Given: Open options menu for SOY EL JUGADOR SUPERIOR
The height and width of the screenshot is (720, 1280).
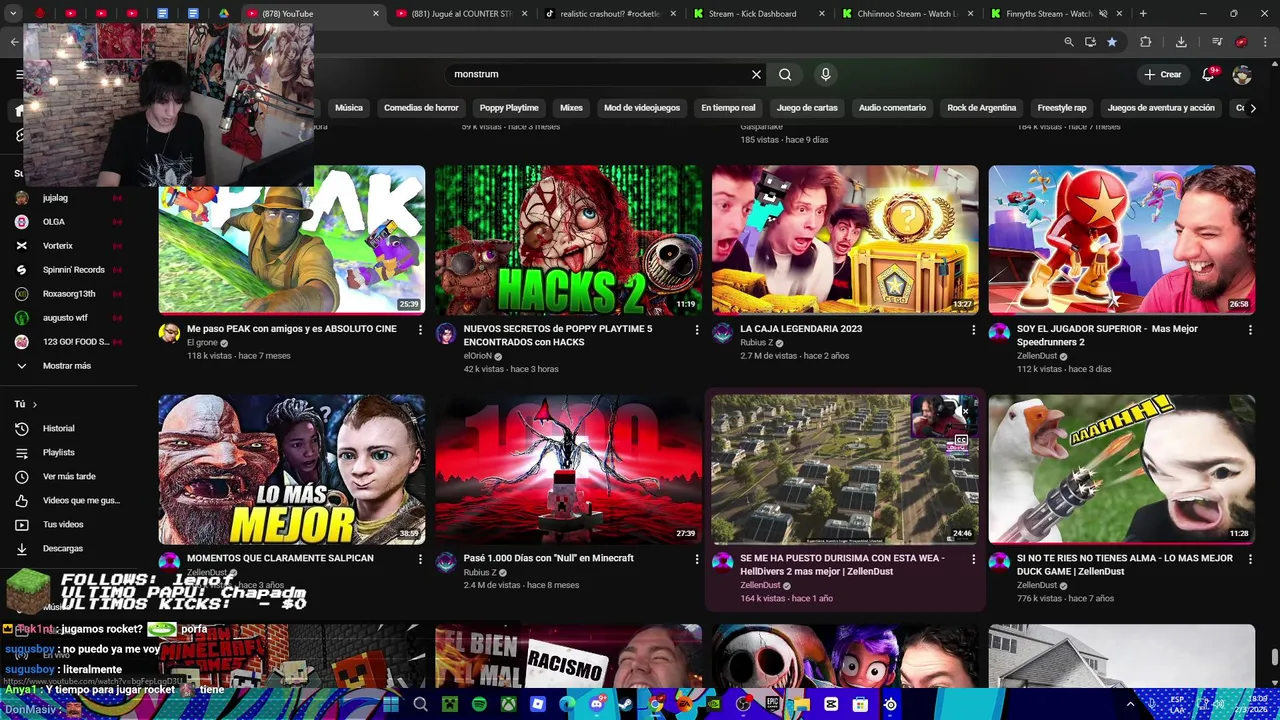Looking at the screenshot, I should click(1250, 329).
